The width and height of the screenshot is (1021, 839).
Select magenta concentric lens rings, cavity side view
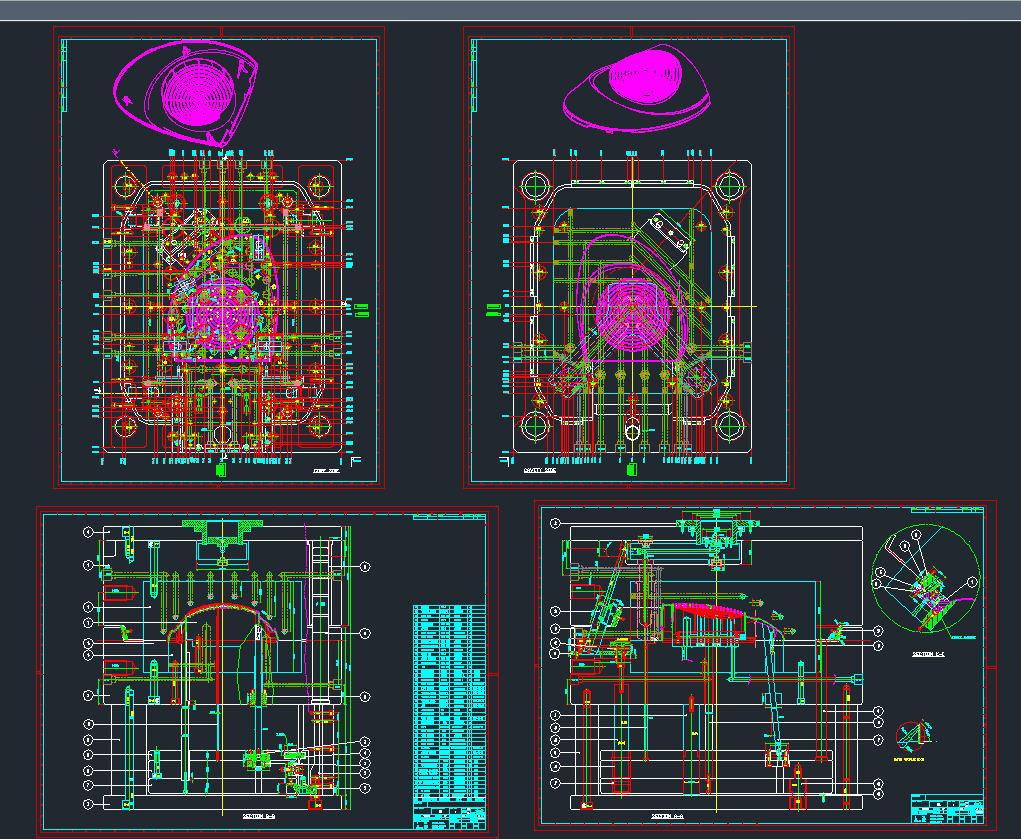click(x=632, y=315)
